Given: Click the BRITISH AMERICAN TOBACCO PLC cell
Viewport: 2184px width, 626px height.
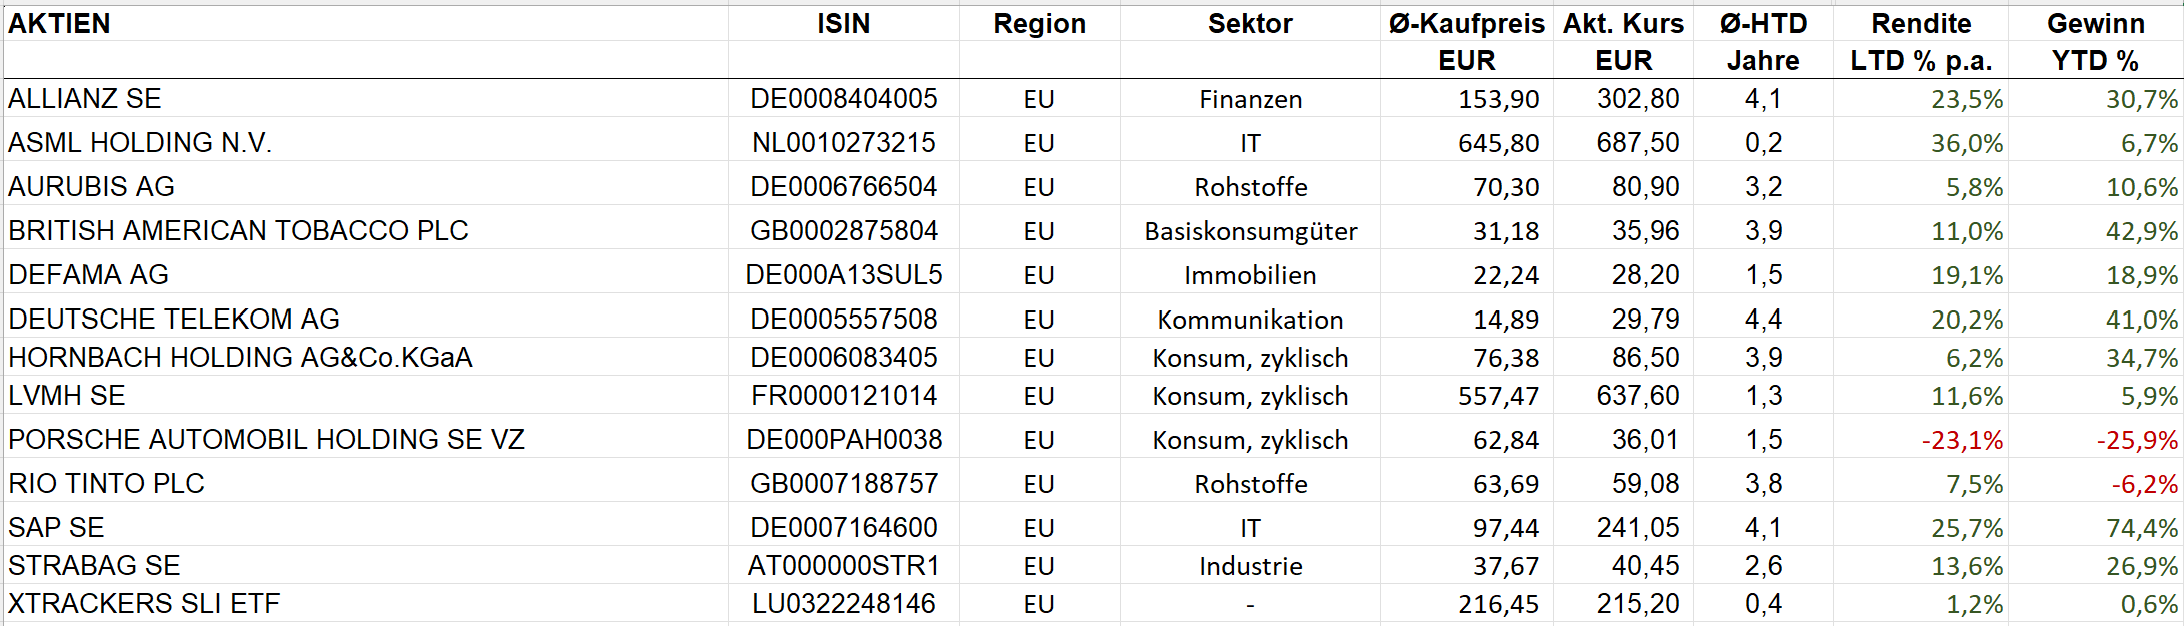Looking at the screenshot, I should 238,231.
